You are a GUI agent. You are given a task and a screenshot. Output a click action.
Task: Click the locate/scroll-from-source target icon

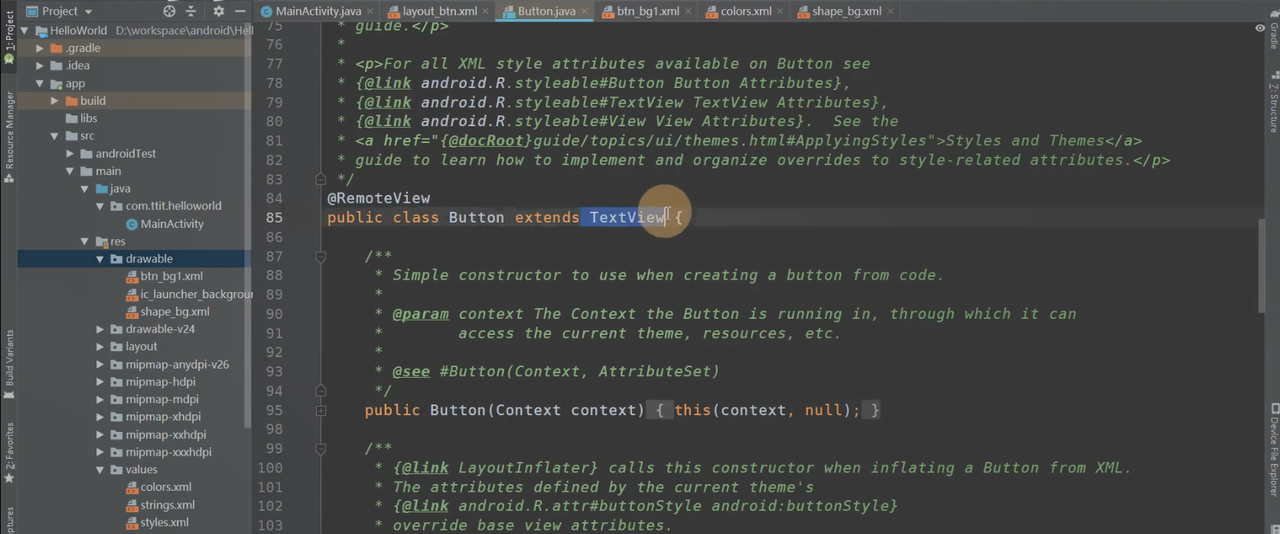click(x=169, y=11)
